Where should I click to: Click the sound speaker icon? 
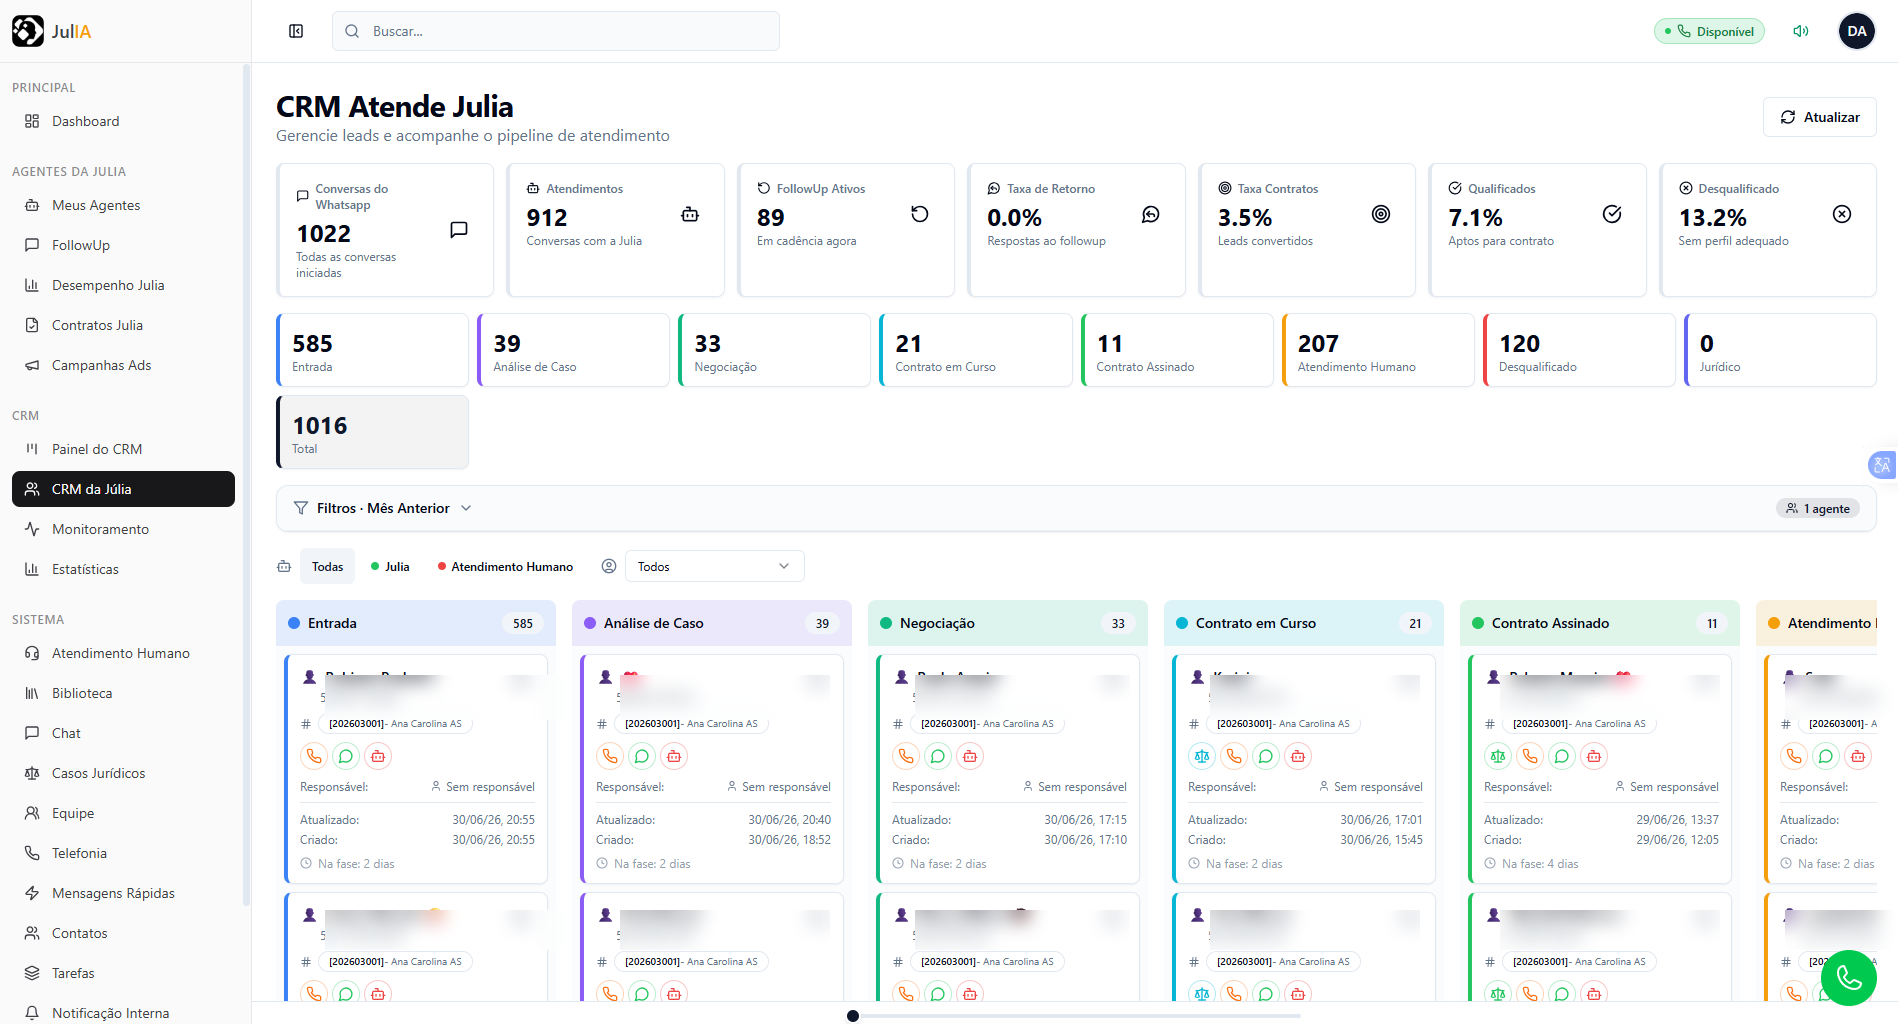click(1801, 31)
